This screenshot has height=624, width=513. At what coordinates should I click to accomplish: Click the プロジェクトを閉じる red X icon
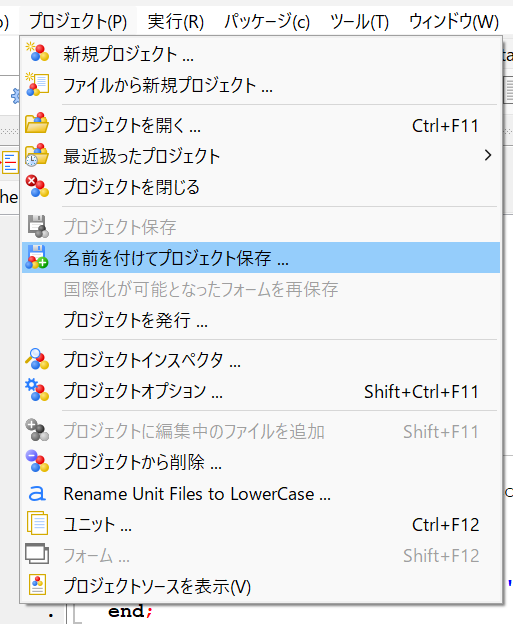tap(37, 186)
